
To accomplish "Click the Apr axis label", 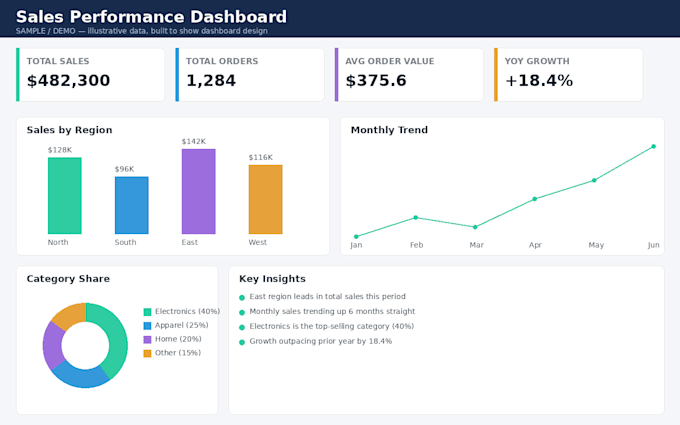I will (x=535, y=245).
